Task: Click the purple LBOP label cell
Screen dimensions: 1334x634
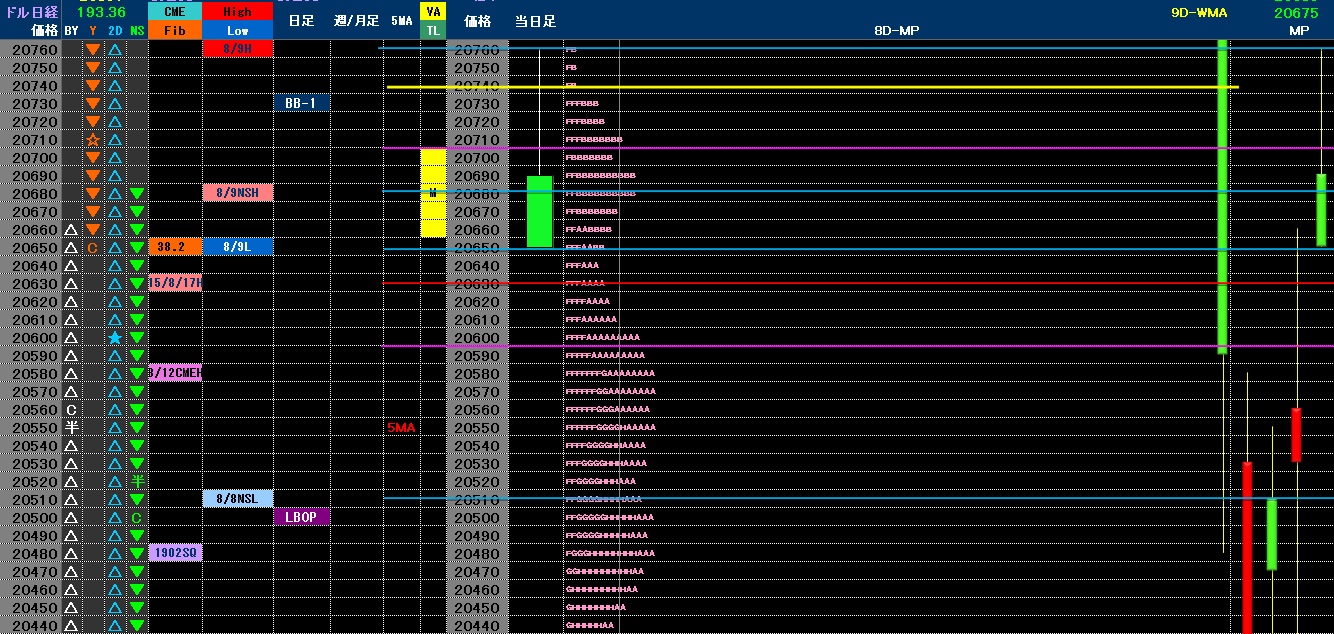Action: point(301,517)
